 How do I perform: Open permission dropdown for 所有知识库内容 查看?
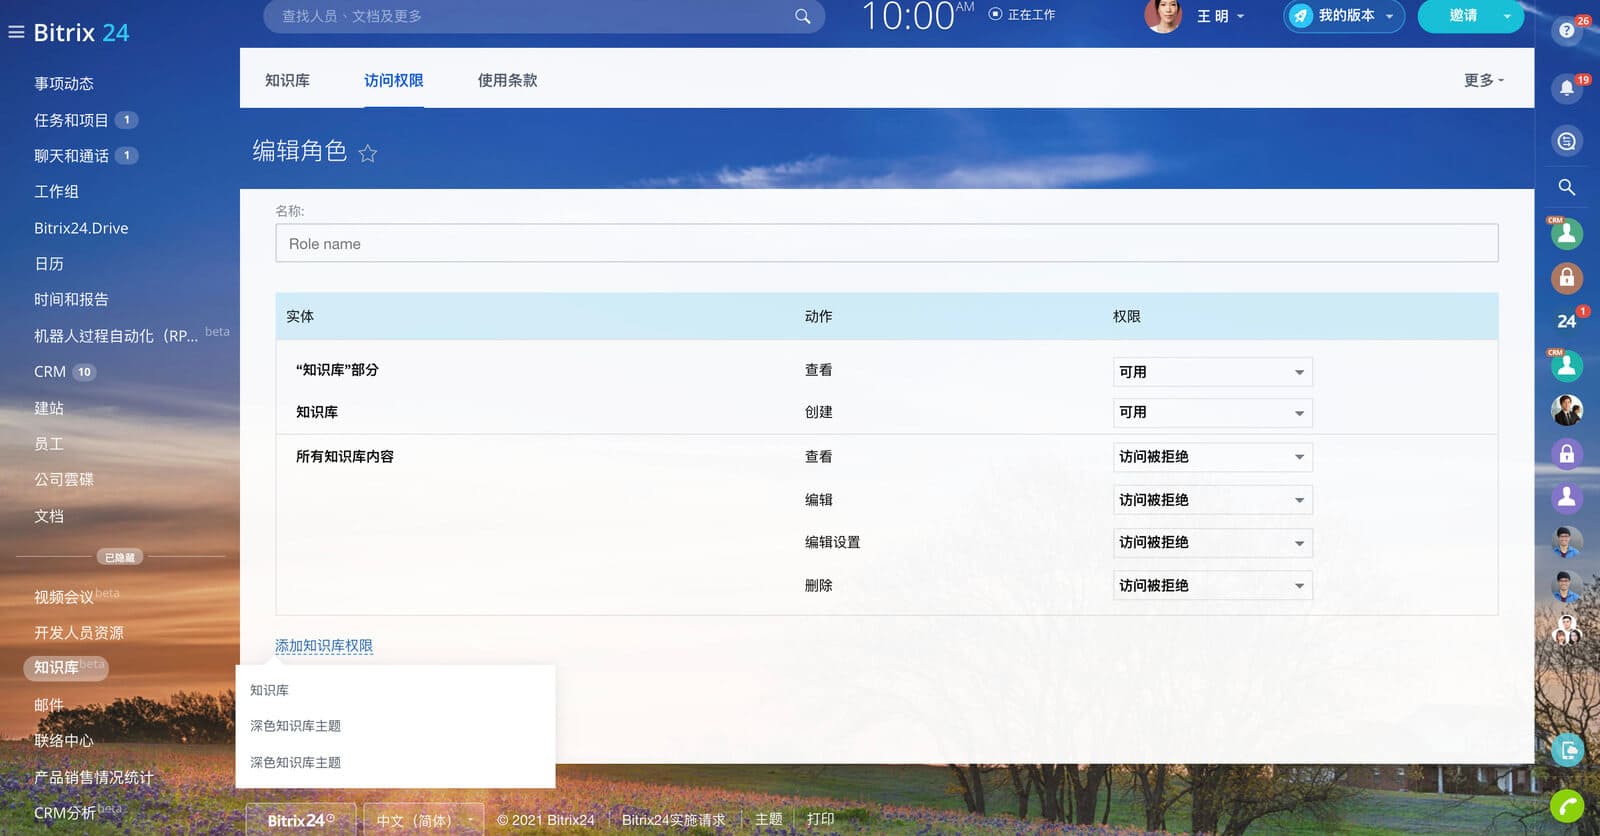(x=1212, y=457)
